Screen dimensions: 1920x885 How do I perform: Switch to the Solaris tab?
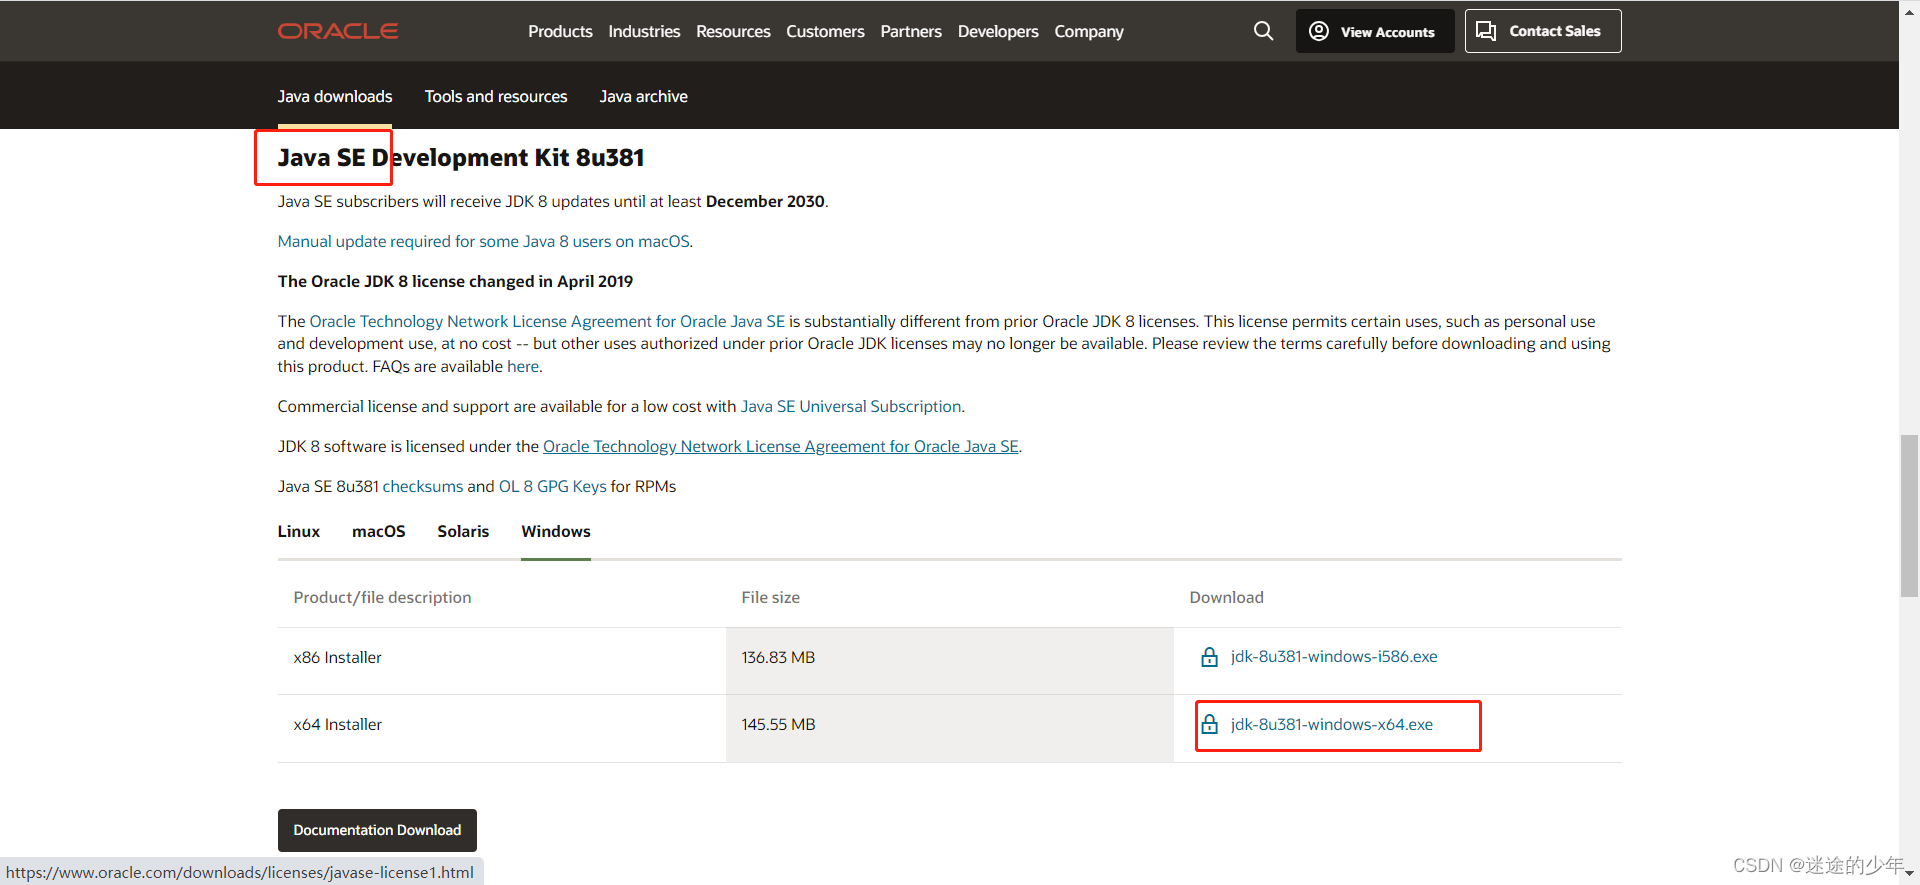pyautogui.click(x=463, y=531)
